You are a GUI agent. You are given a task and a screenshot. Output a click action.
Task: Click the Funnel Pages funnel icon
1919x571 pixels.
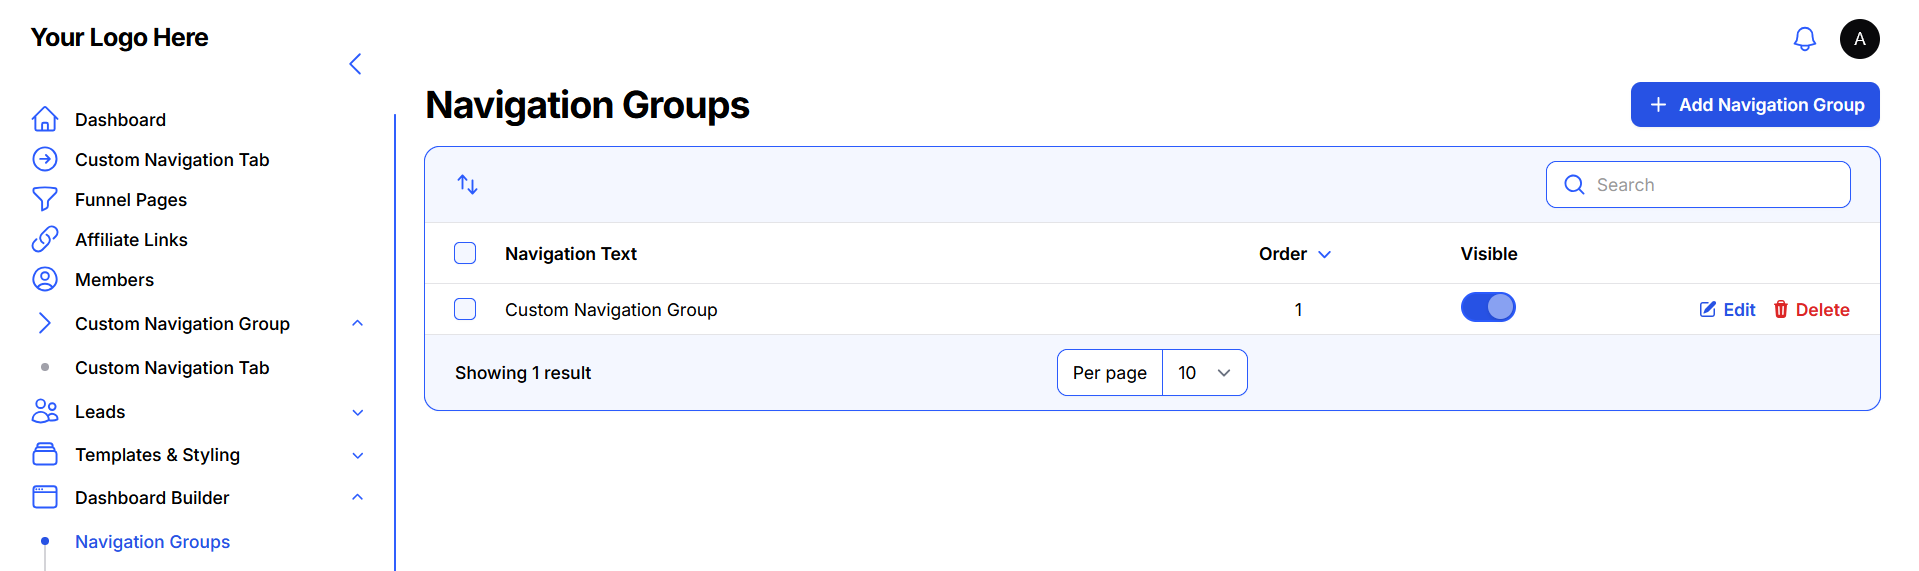tap(45, 200)
